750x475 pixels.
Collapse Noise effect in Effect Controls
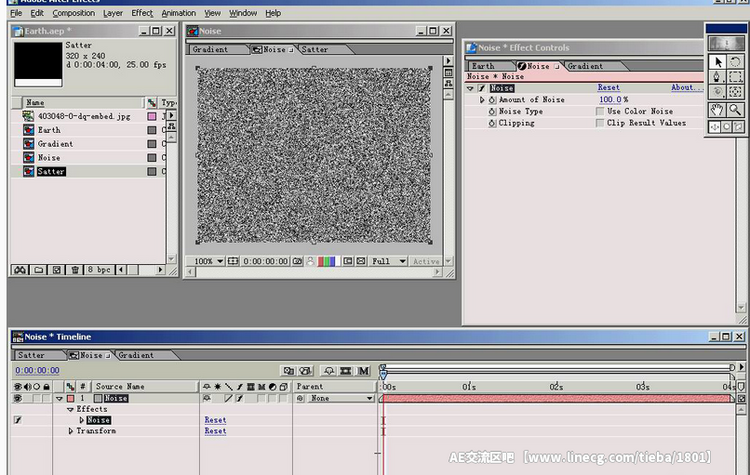coord(470,88)
